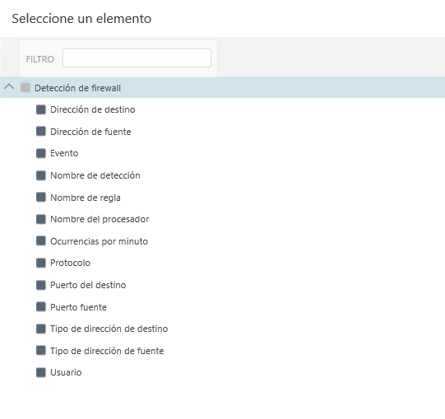The image size is (445, 419).
Task: Choose the Usuario entry
Action: tap(66, 373)
